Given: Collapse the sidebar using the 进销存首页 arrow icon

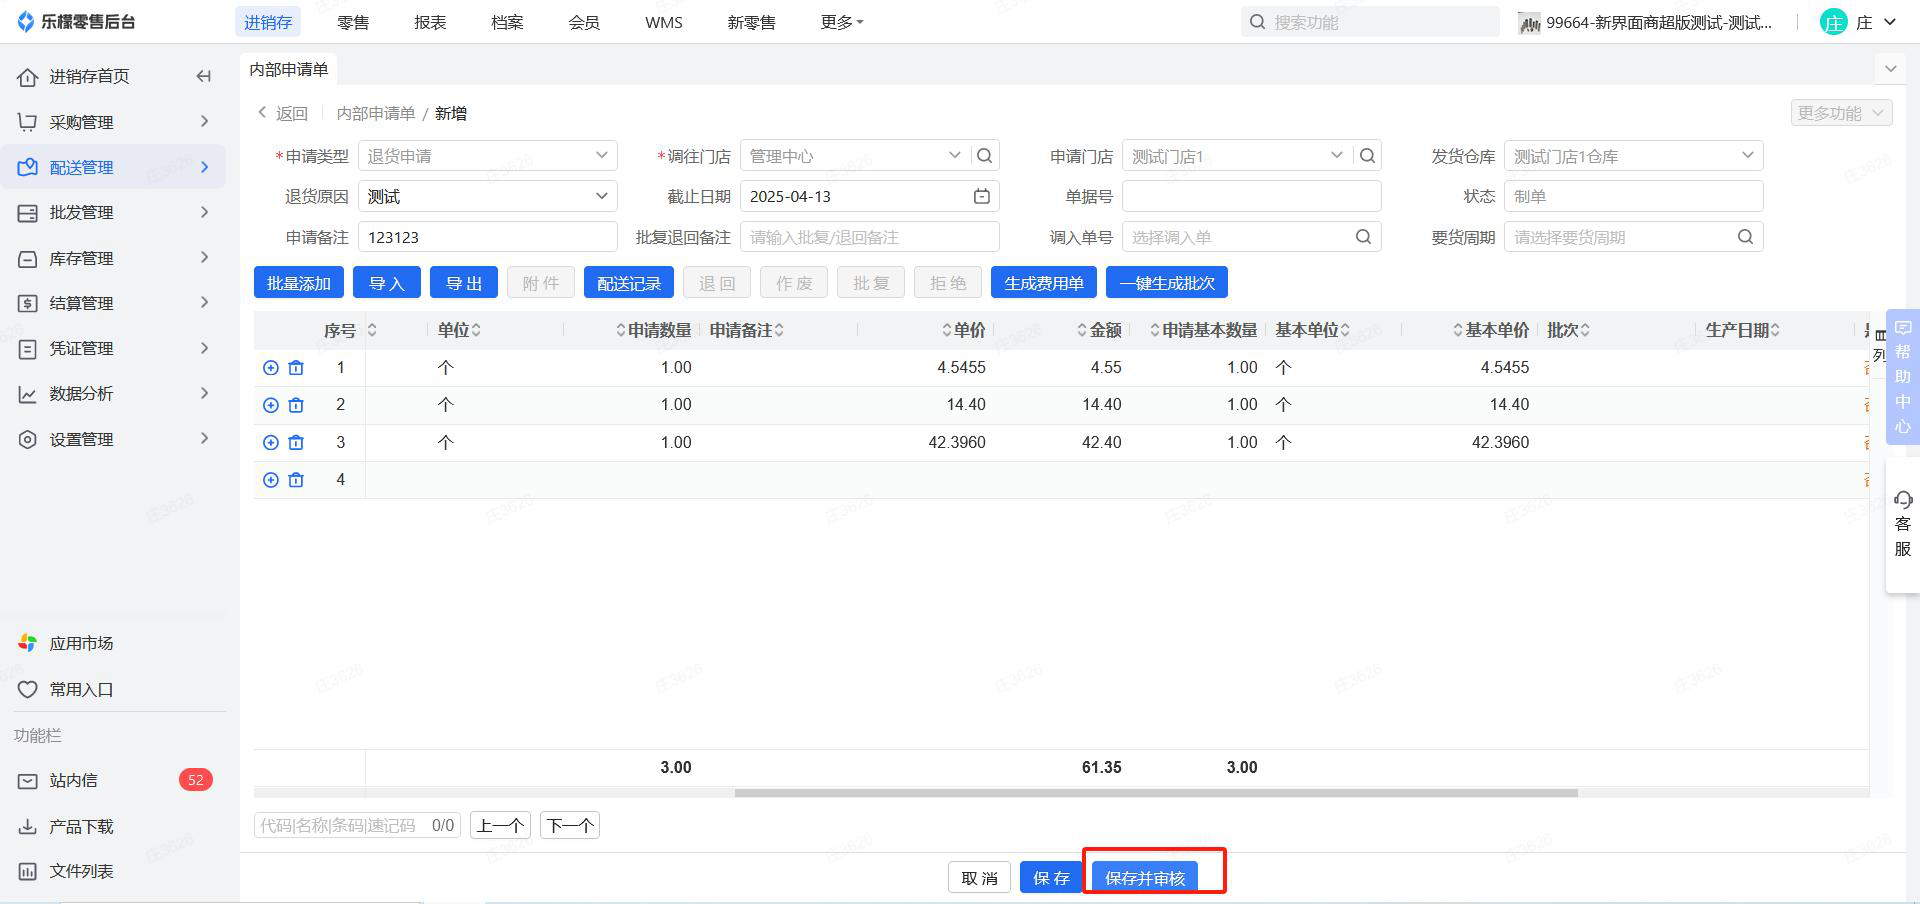Looking at the screenshot, I should pyautogui.click(x=204, y=77).
